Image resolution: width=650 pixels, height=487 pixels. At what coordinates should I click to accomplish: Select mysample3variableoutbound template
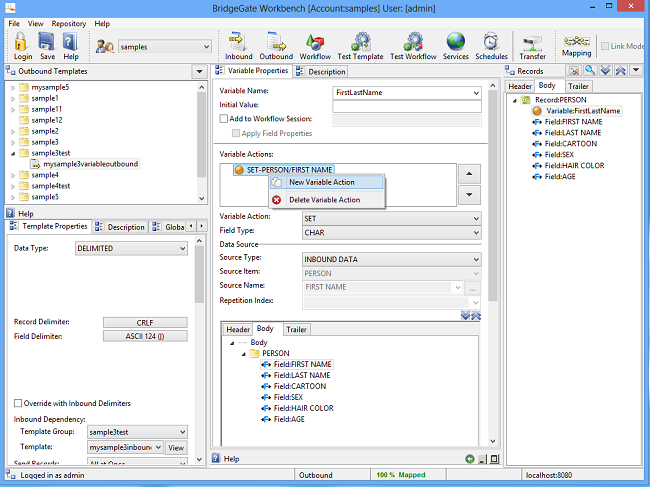pos(90,164)
